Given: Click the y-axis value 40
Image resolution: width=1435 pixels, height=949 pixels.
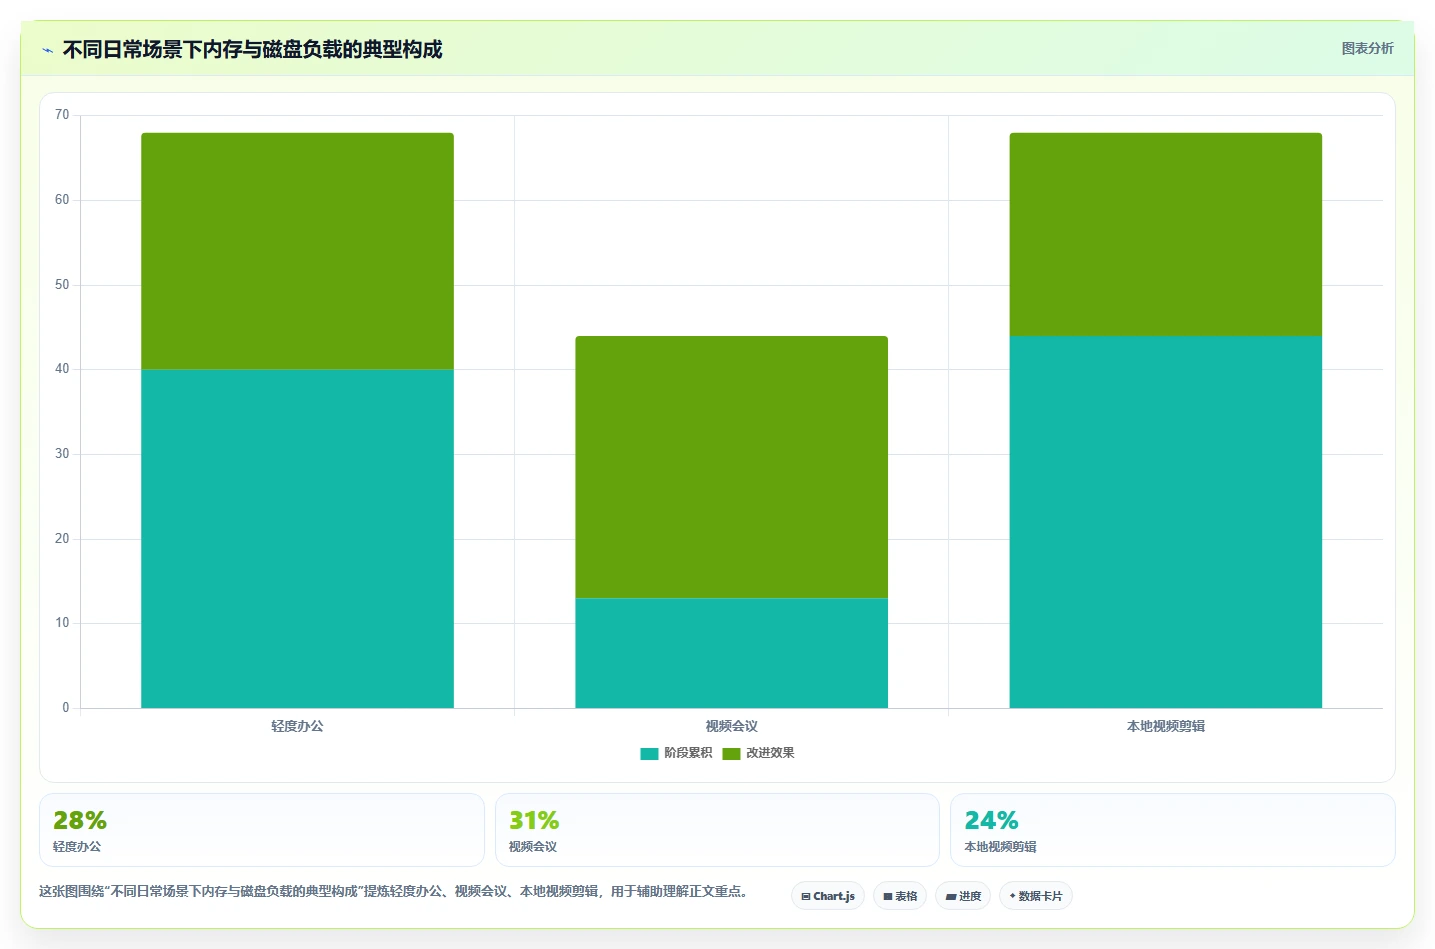Looking at the screenshot, I should tap(62, 369).
